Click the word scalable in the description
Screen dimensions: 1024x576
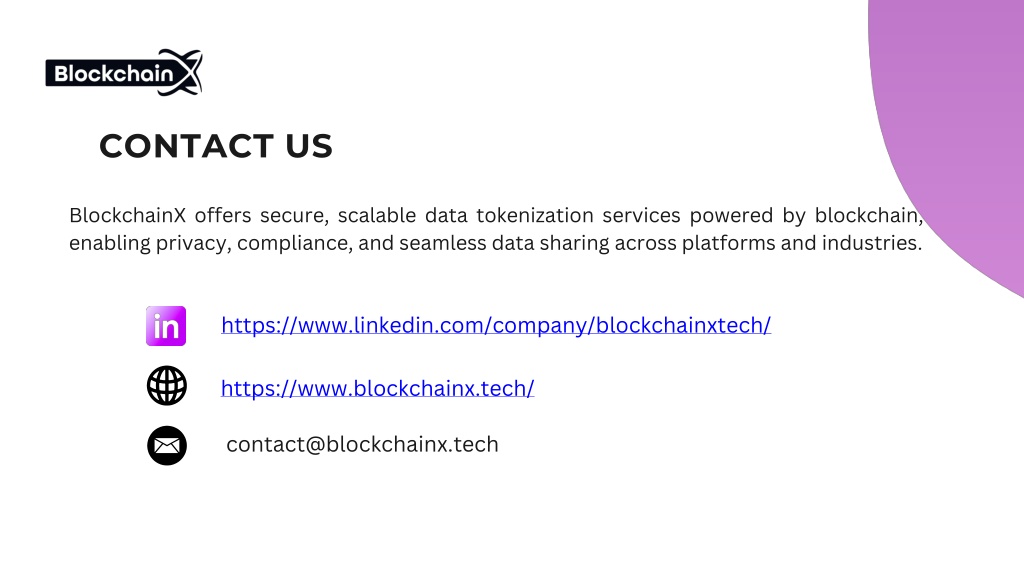pyautogui.click(x=377, y=216)
